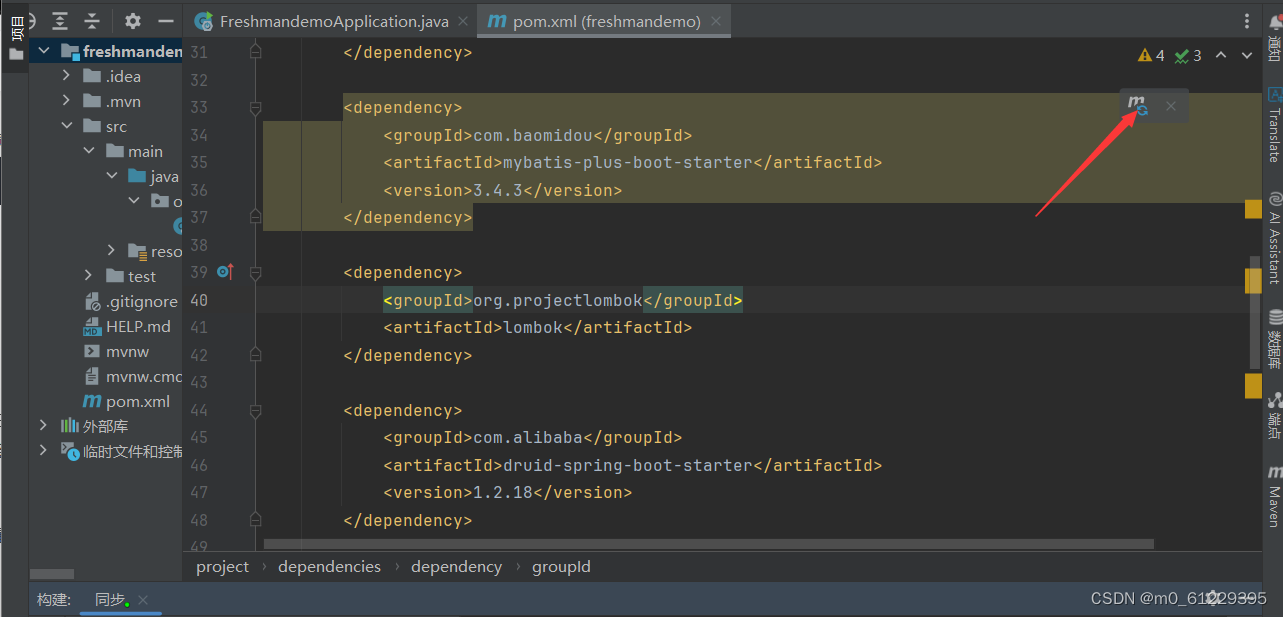Dismiss the Maven reload popup with X

tap(1170, 103)
